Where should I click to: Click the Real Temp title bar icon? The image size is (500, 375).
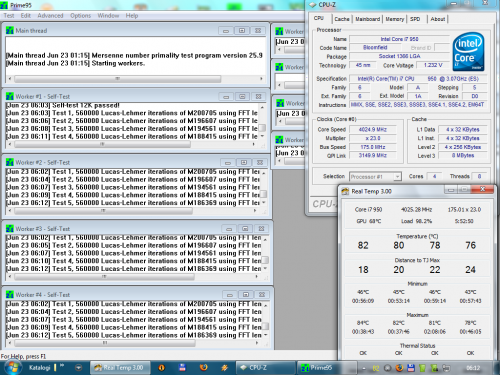345,191
